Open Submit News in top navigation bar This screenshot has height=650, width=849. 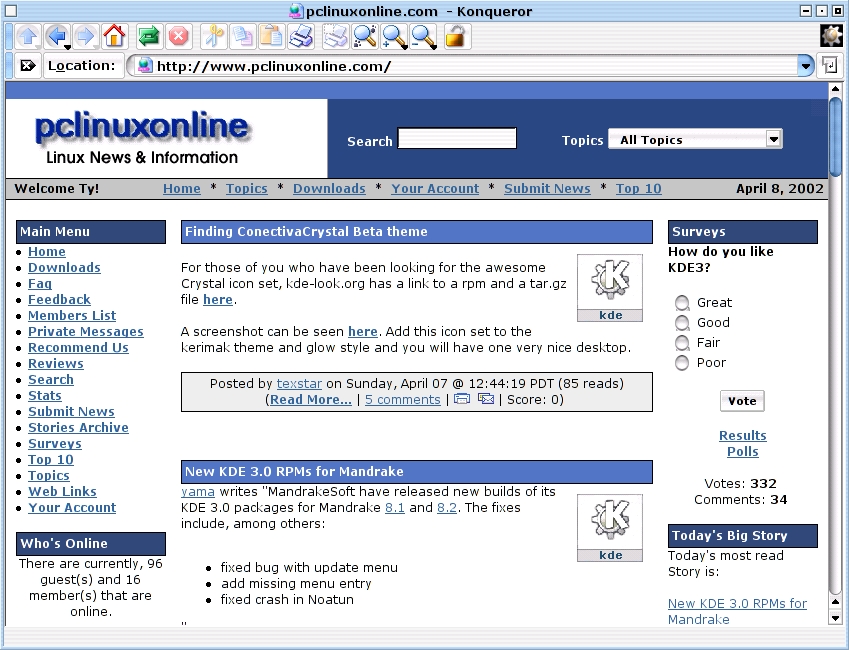click(x=547, y=188)
